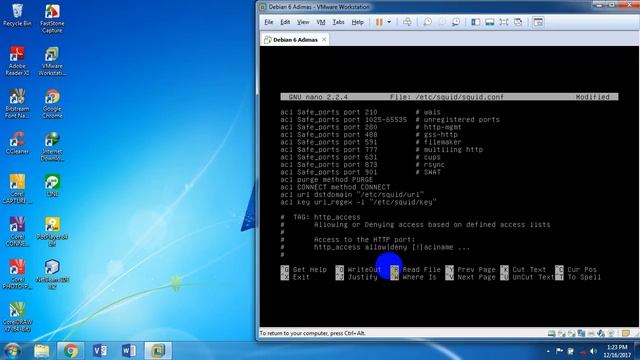
Task: Open the Bitstream Font Navigator desktop shortcut
Action: click(17, 104)
